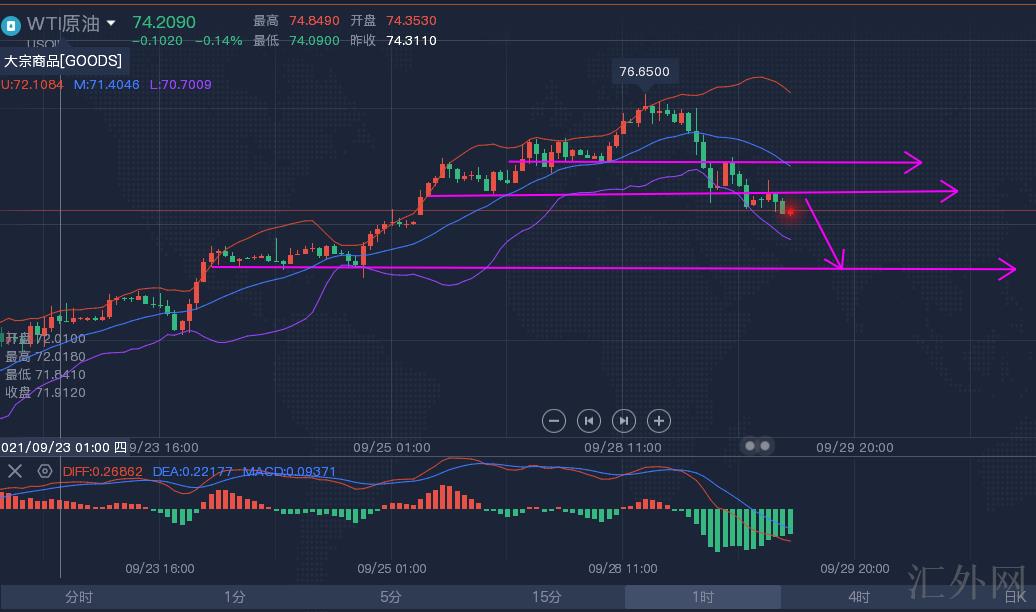Zoom in the chart with plus button

pyautogui.click(x=659, y=421)
